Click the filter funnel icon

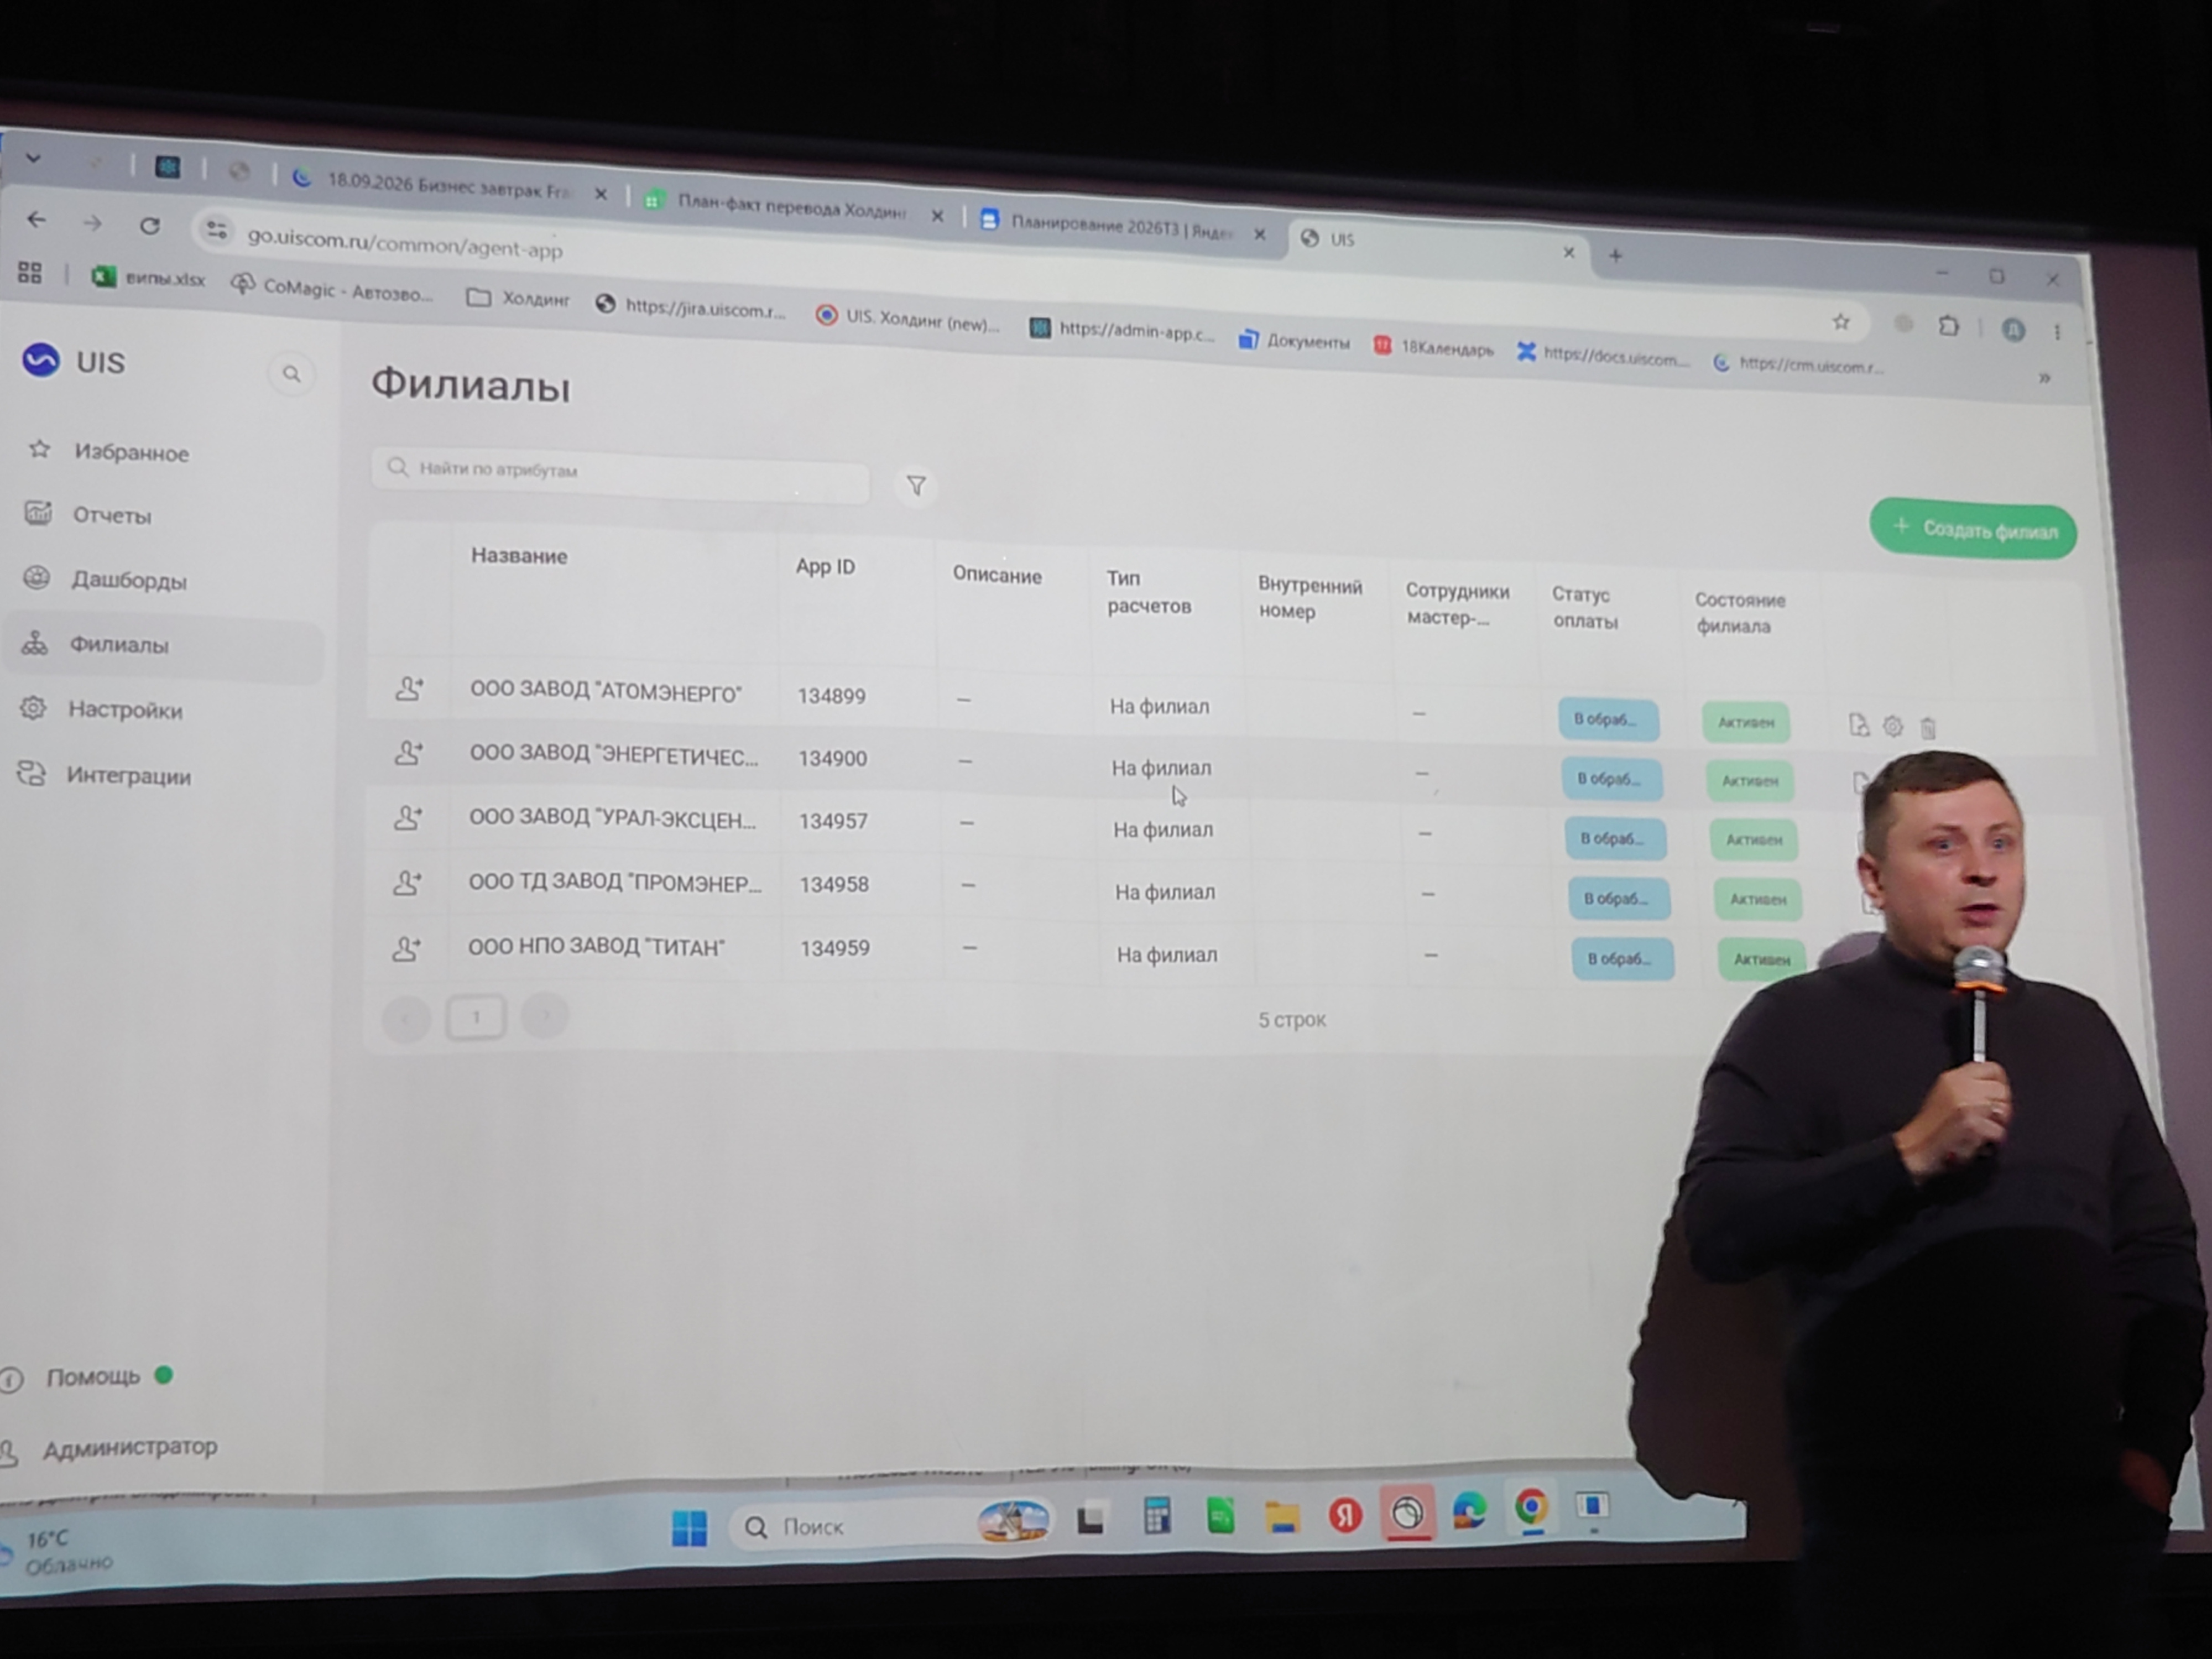(x=916, y=486)
